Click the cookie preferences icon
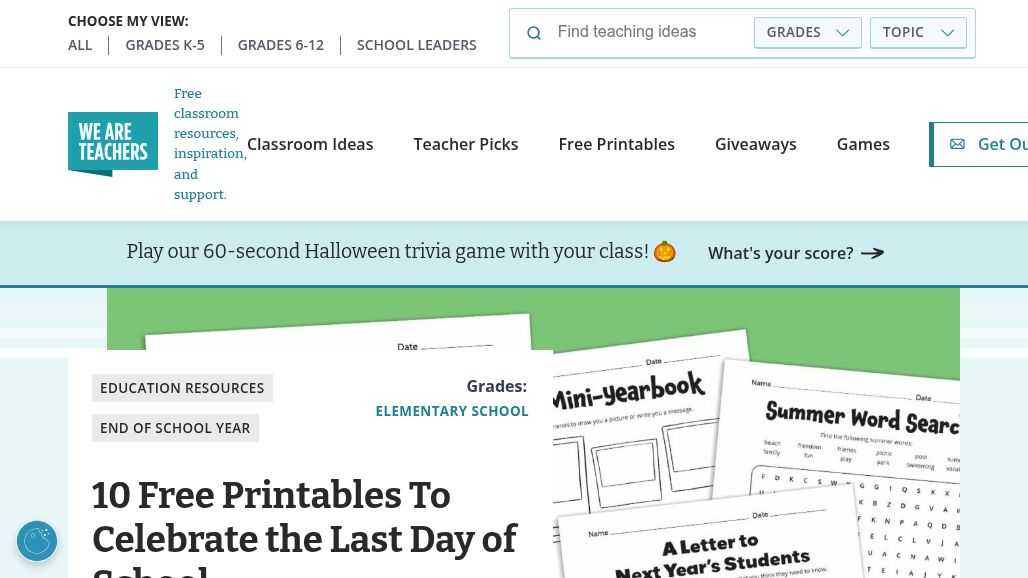 pos(37,541)
